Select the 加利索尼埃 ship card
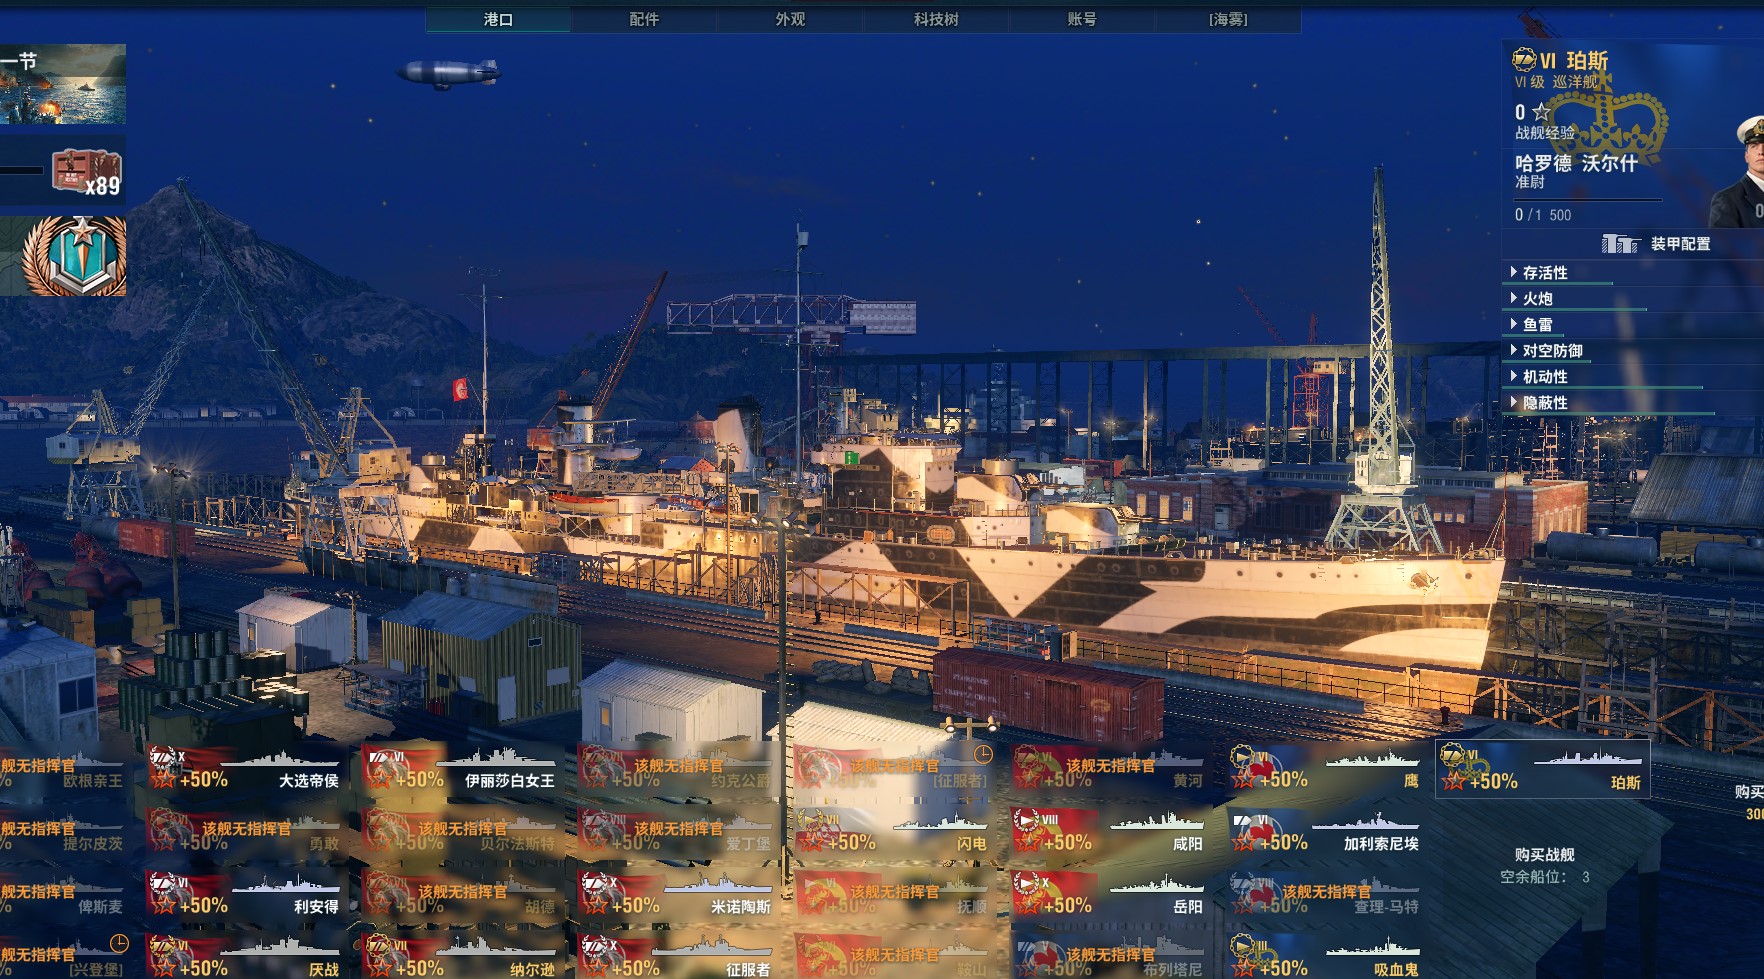The image size is (1764, 979). point(1324,830)
